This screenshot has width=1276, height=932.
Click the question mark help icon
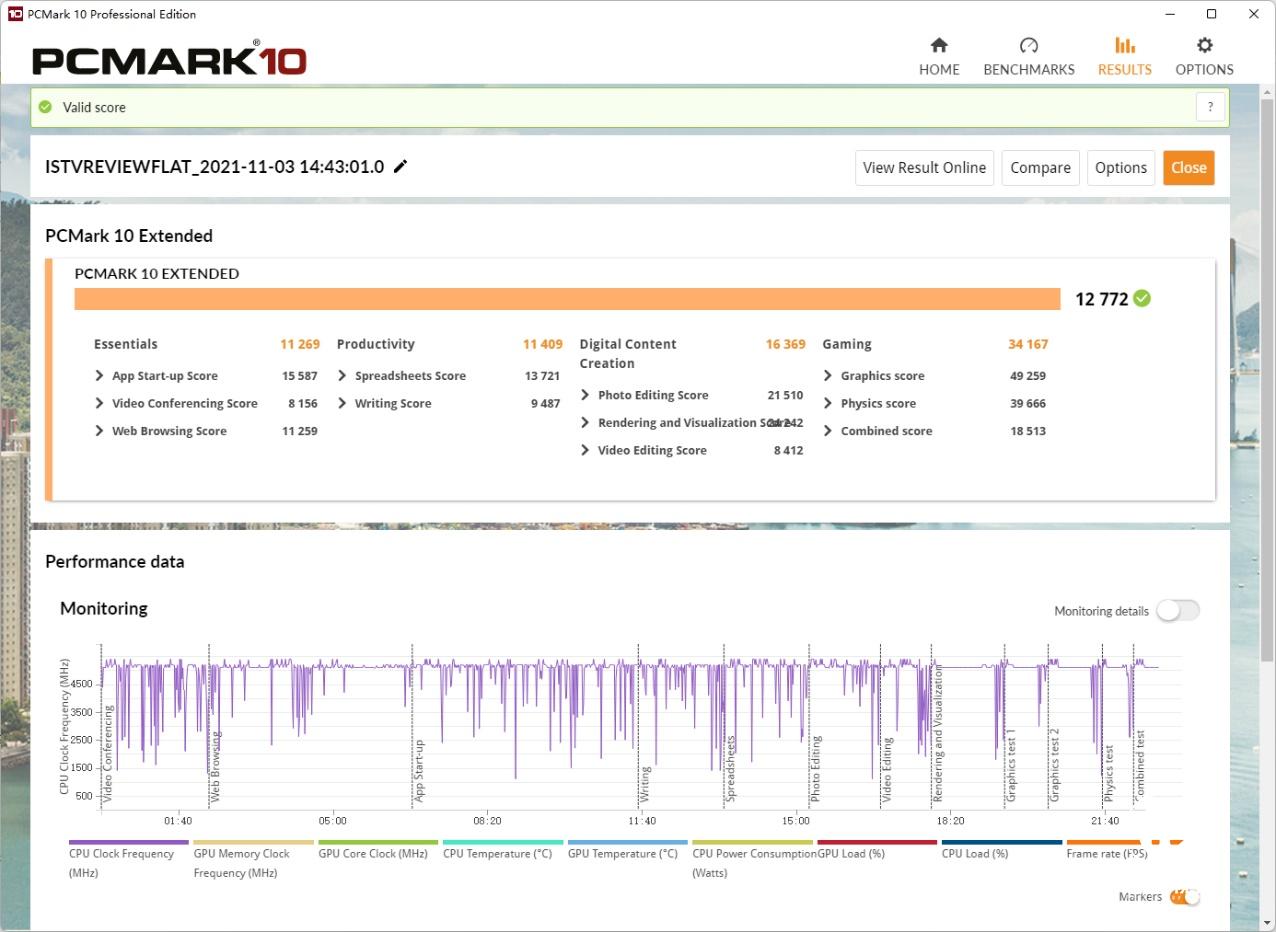[1210, 107]
